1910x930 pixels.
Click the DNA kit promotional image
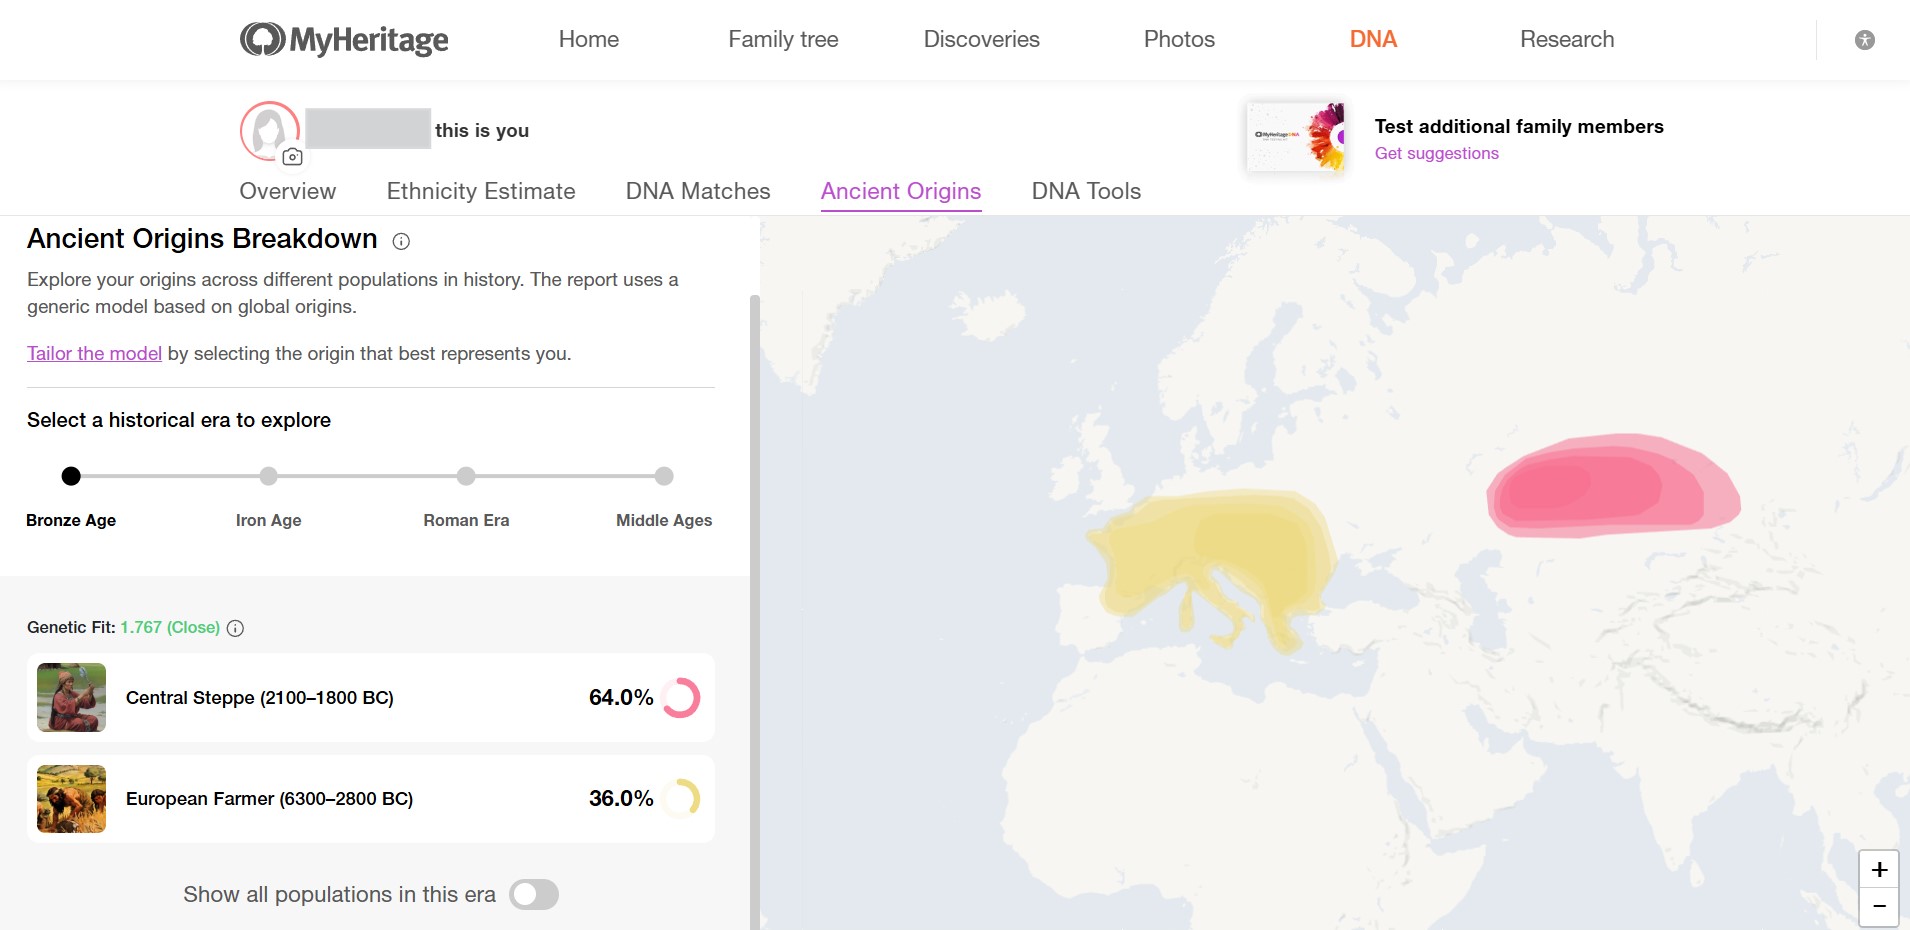coord(1295,137)
